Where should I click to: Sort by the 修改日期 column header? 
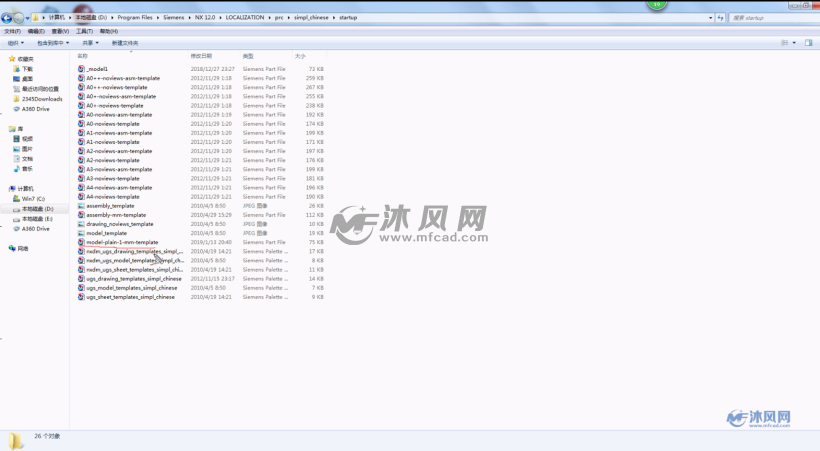coord(213,56)
